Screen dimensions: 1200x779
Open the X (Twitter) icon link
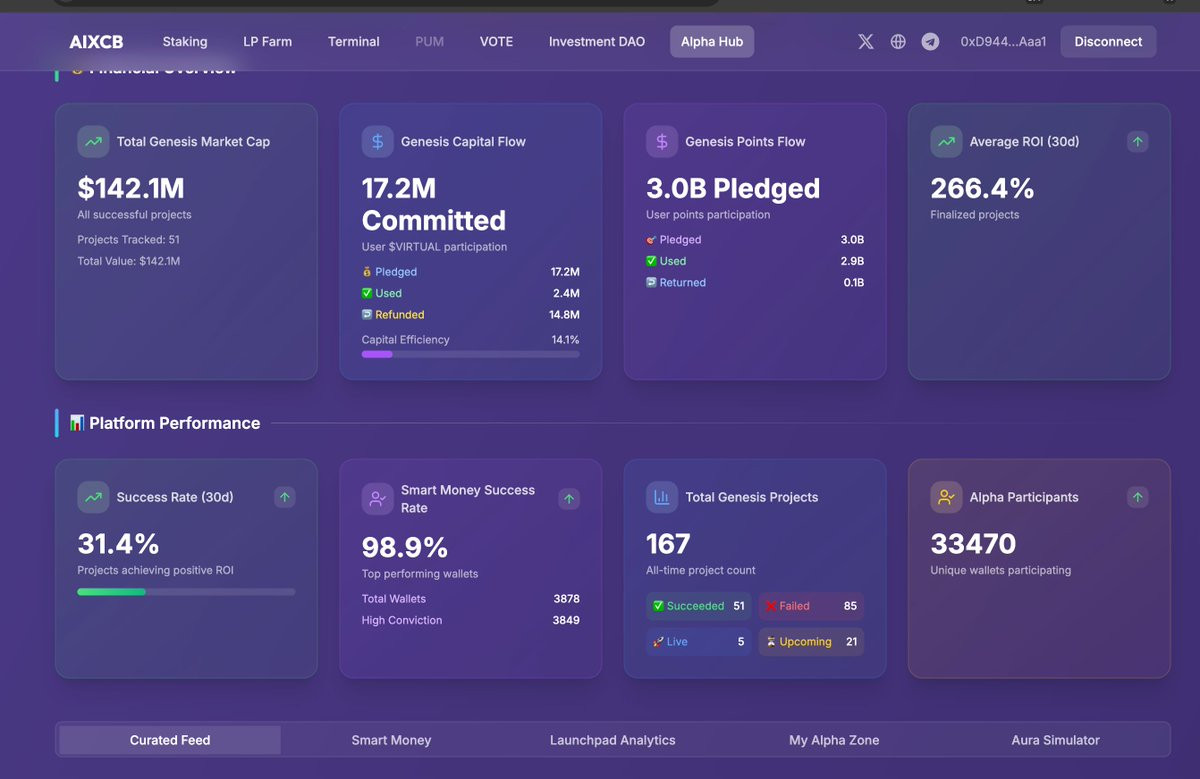coord(866,42)
